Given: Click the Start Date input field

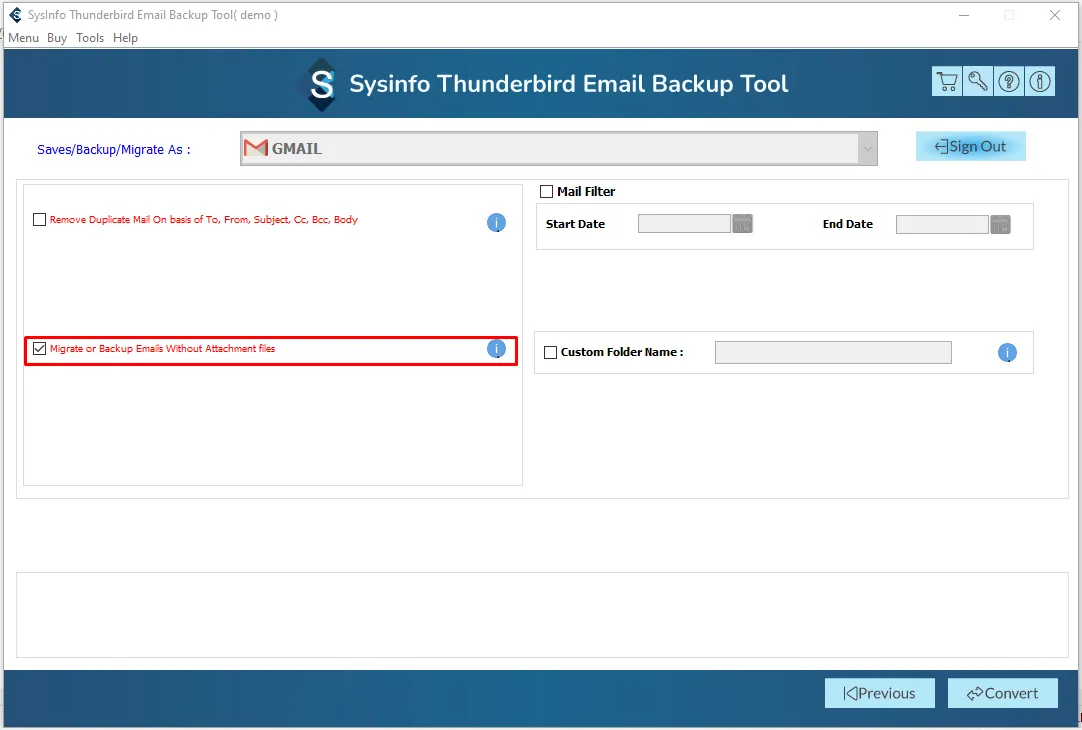Looking at the screenshot, I should click(x=684, y=224).
